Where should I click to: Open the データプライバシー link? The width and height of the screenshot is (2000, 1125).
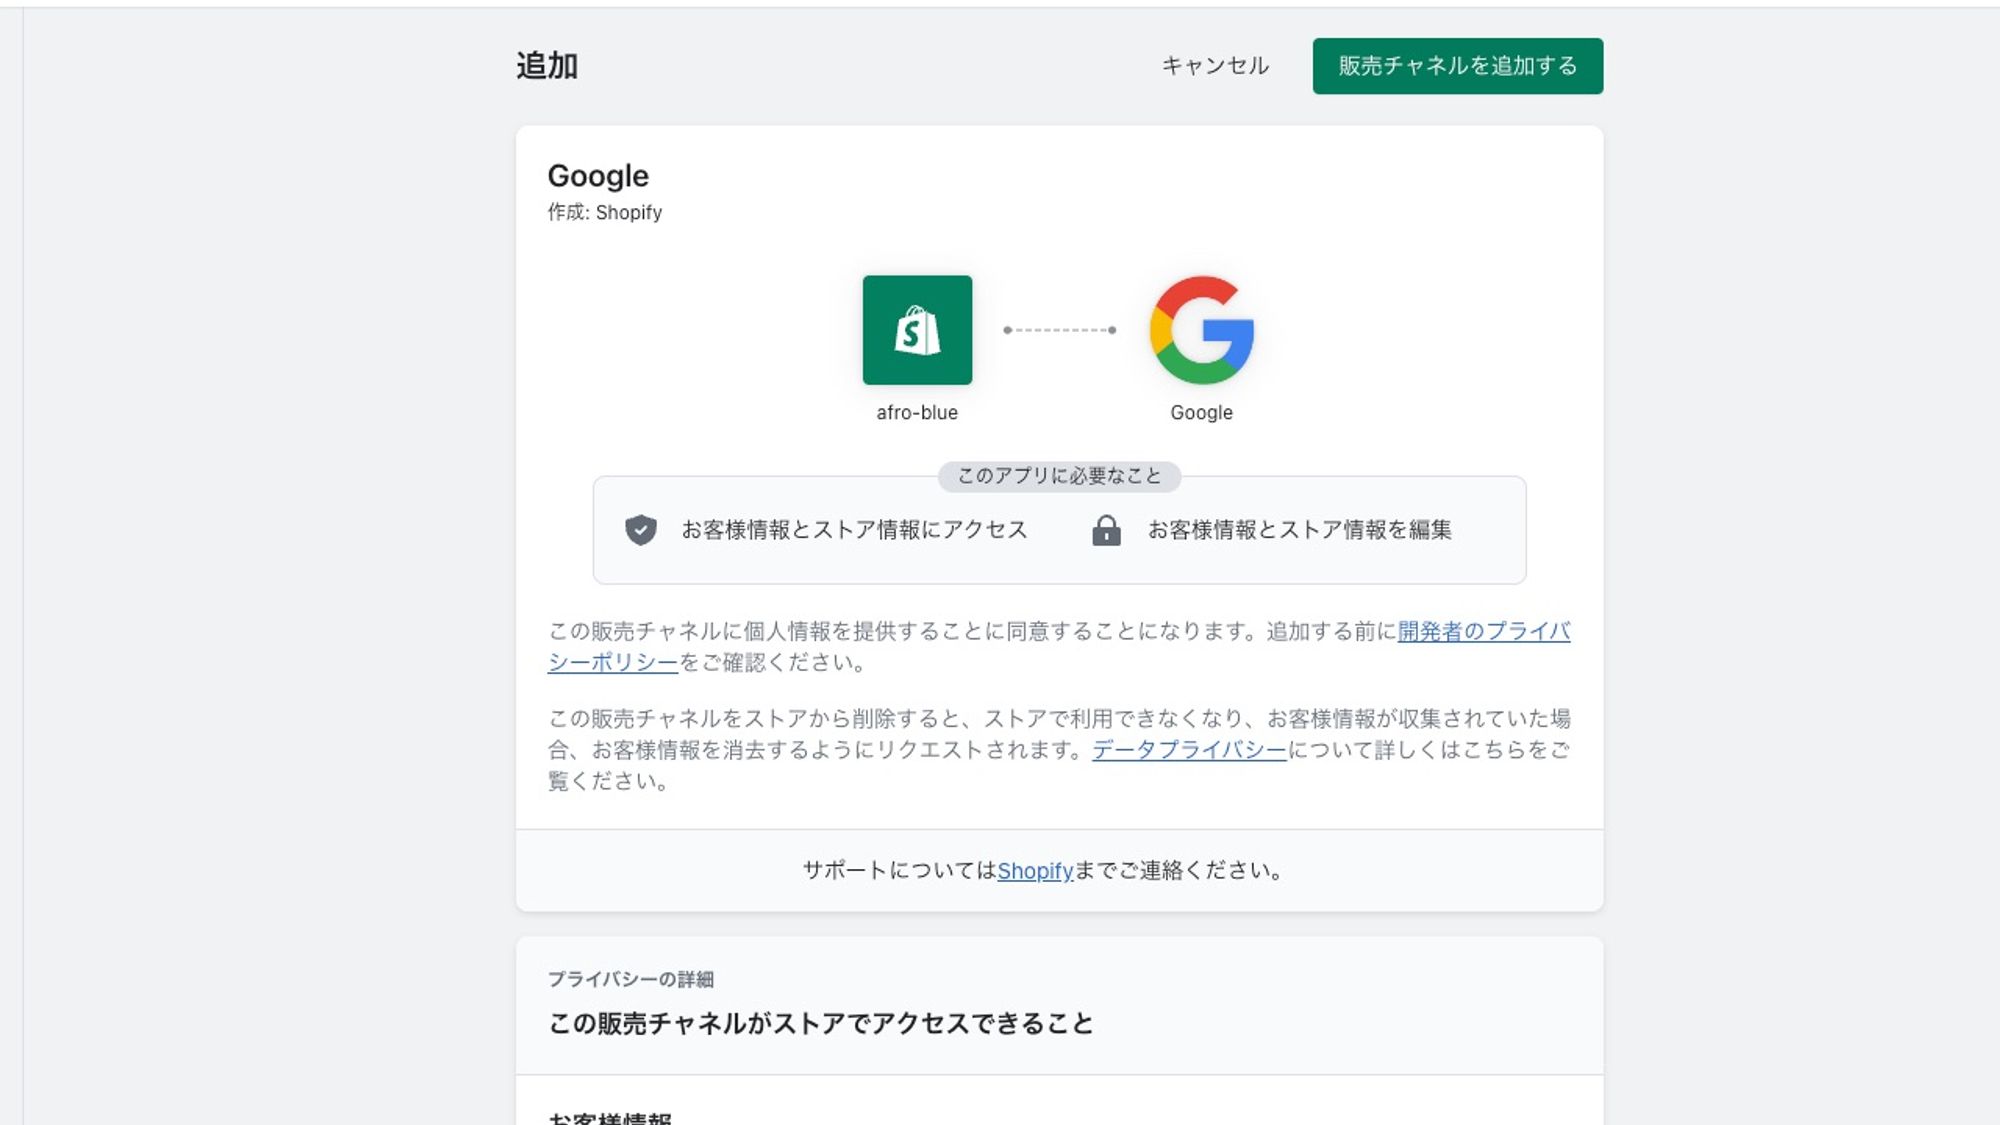(1189, 750)
